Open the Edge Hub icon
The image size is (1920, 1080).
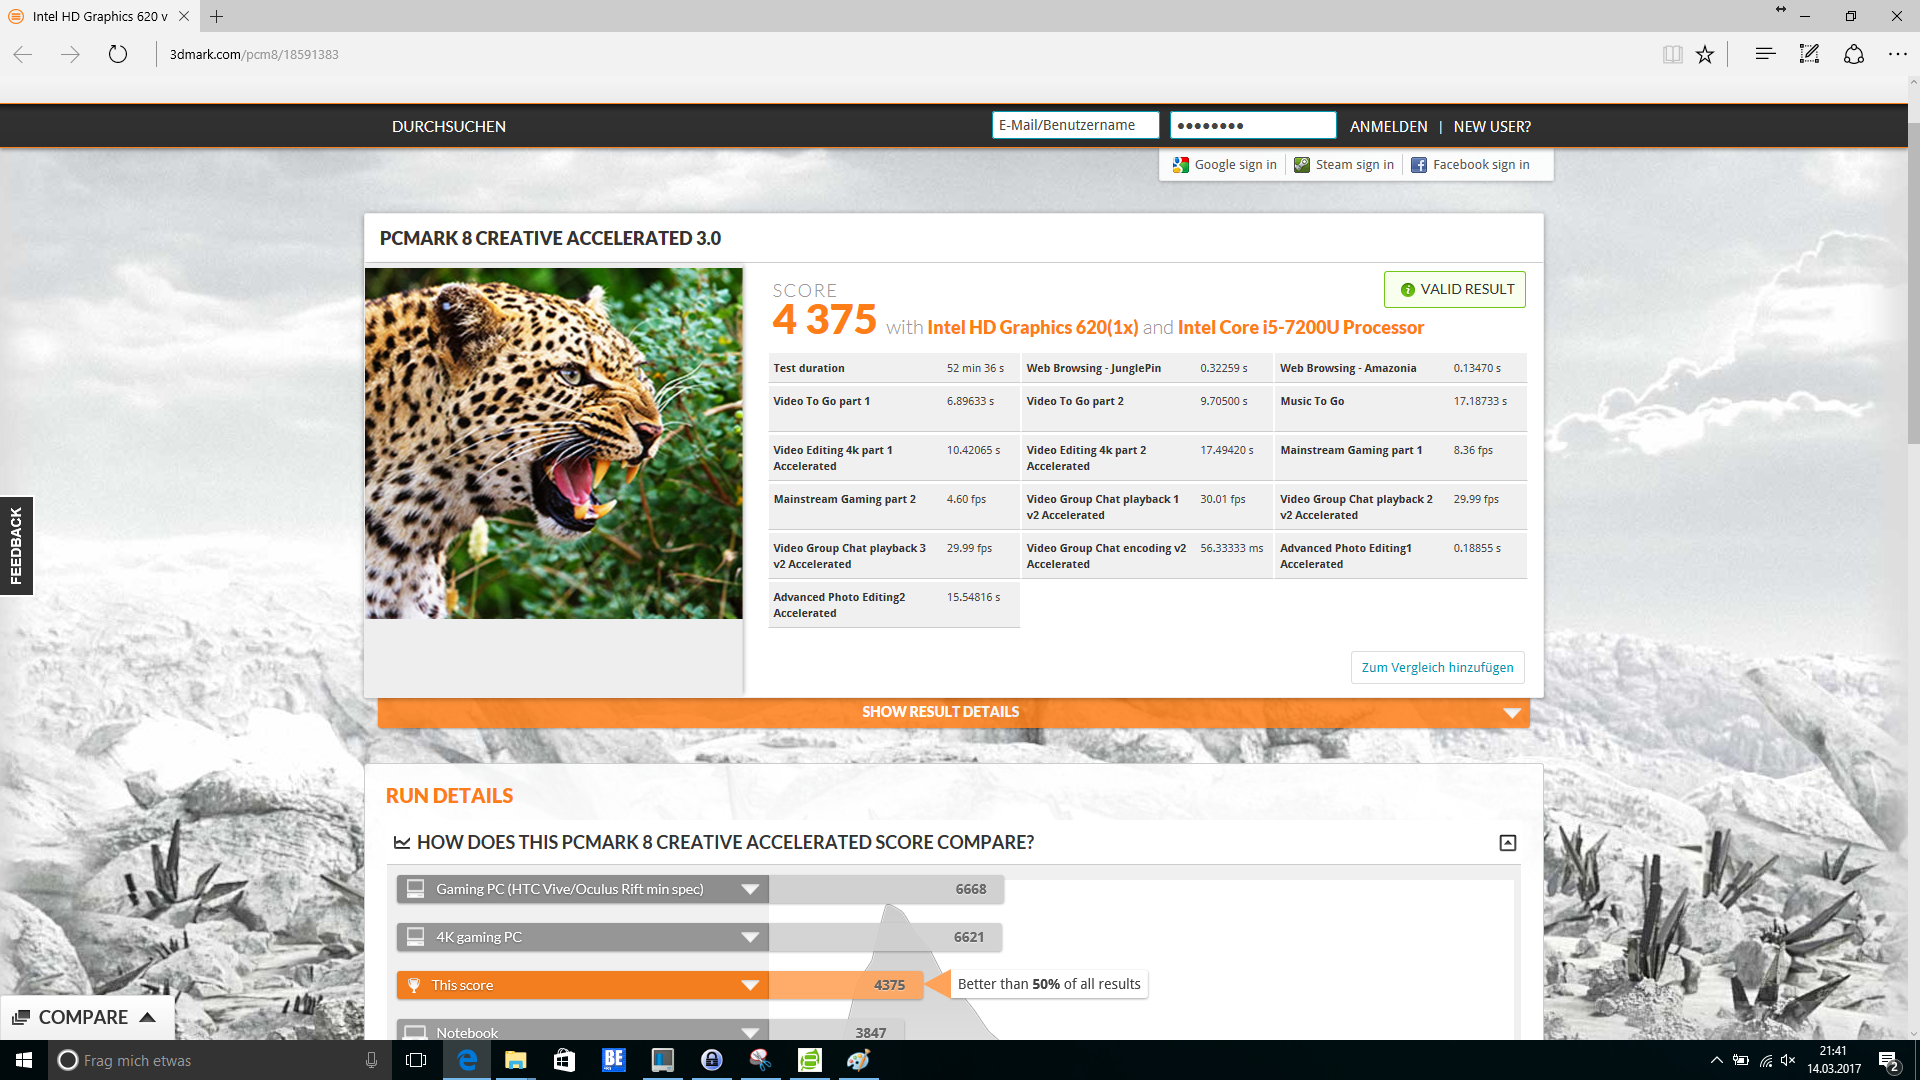pos(1765,54)
